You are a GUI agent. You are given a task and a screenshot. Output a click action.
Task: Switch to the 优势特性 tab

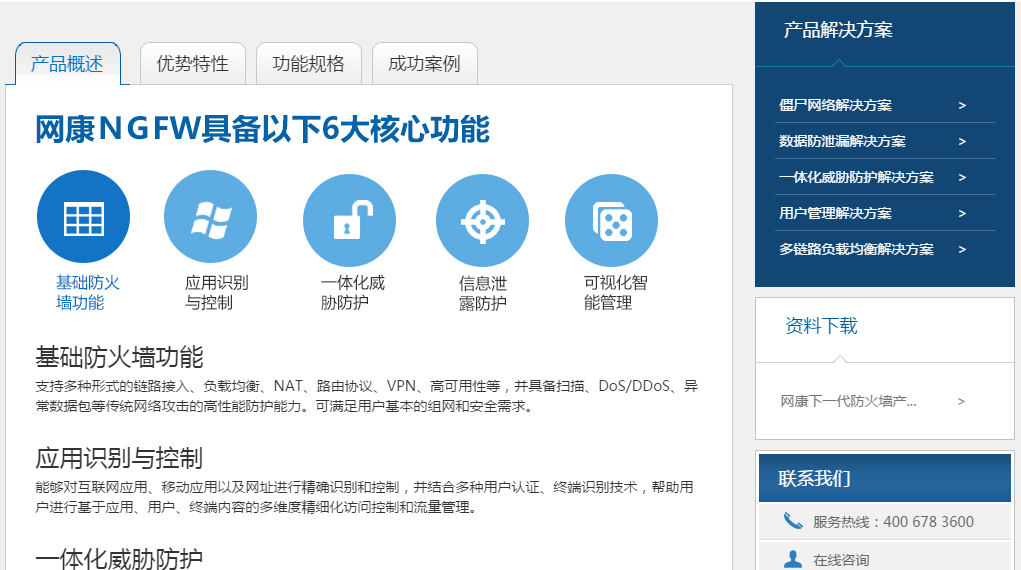click(x=193, y=64)
